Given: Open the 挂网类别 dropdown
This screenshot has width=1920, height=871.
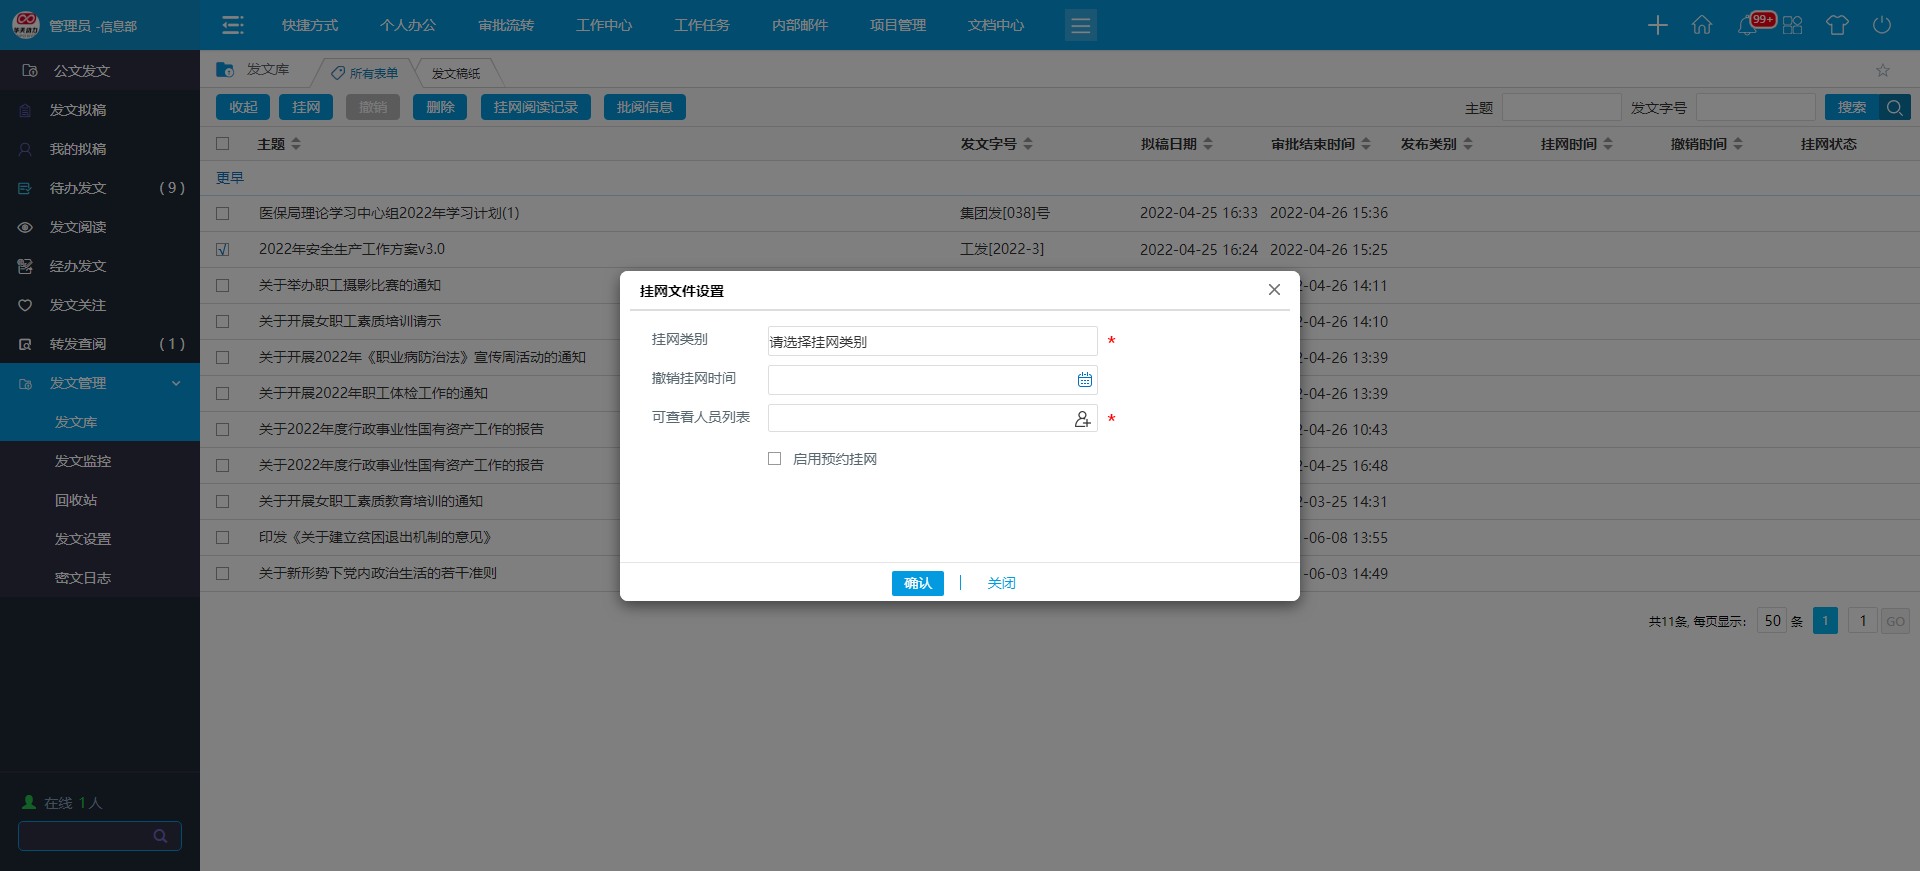Looking at the screenshot, I should point(932,342).
